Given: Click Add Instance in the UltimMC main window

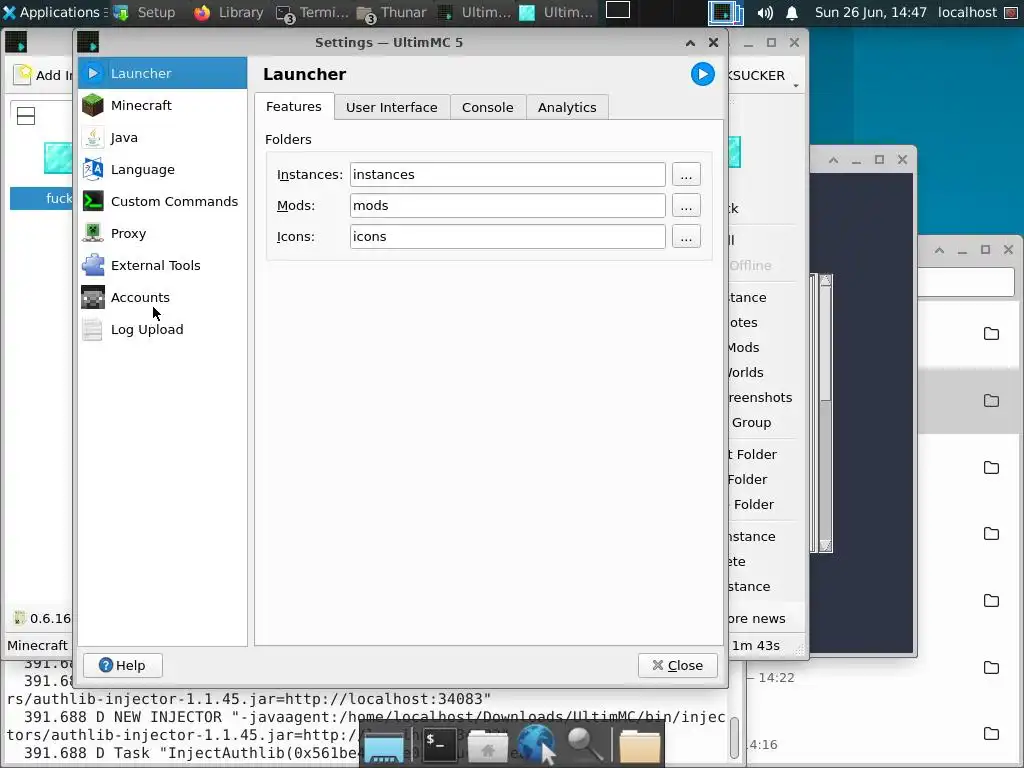Looking at the screenshot, I should (x=44, y=75).
